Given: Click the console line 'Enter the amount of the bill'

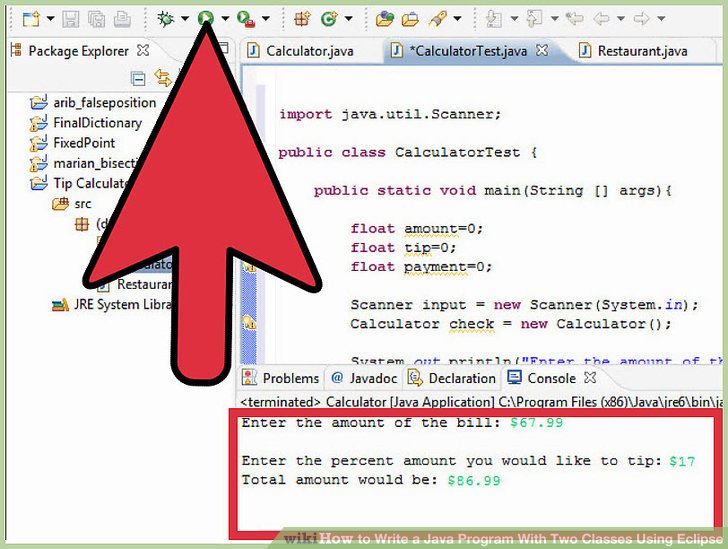Looking at the screenshot, I should (x=402, y=423).
